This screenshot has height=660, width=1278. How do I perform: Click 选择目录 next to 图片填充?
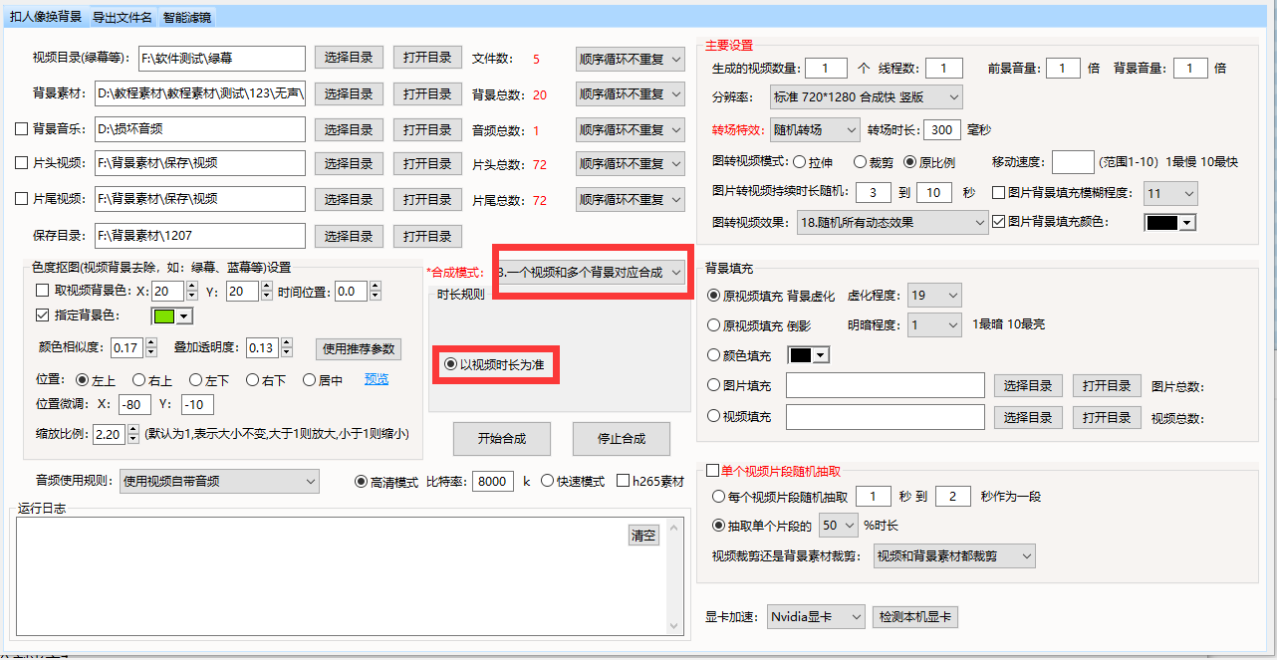coord(1028,386)
